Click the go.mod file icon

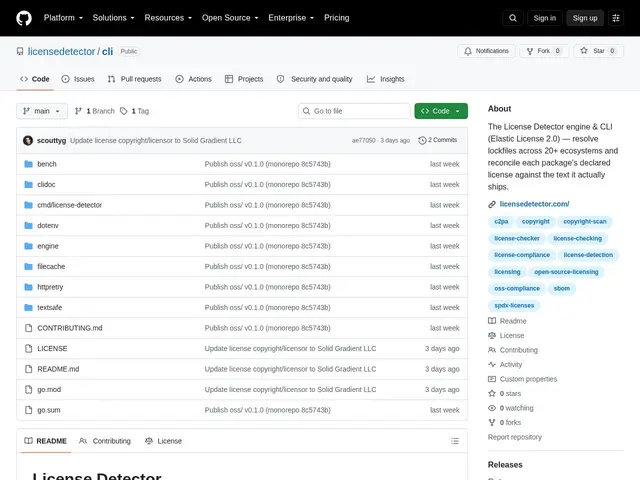click(28, 389)
